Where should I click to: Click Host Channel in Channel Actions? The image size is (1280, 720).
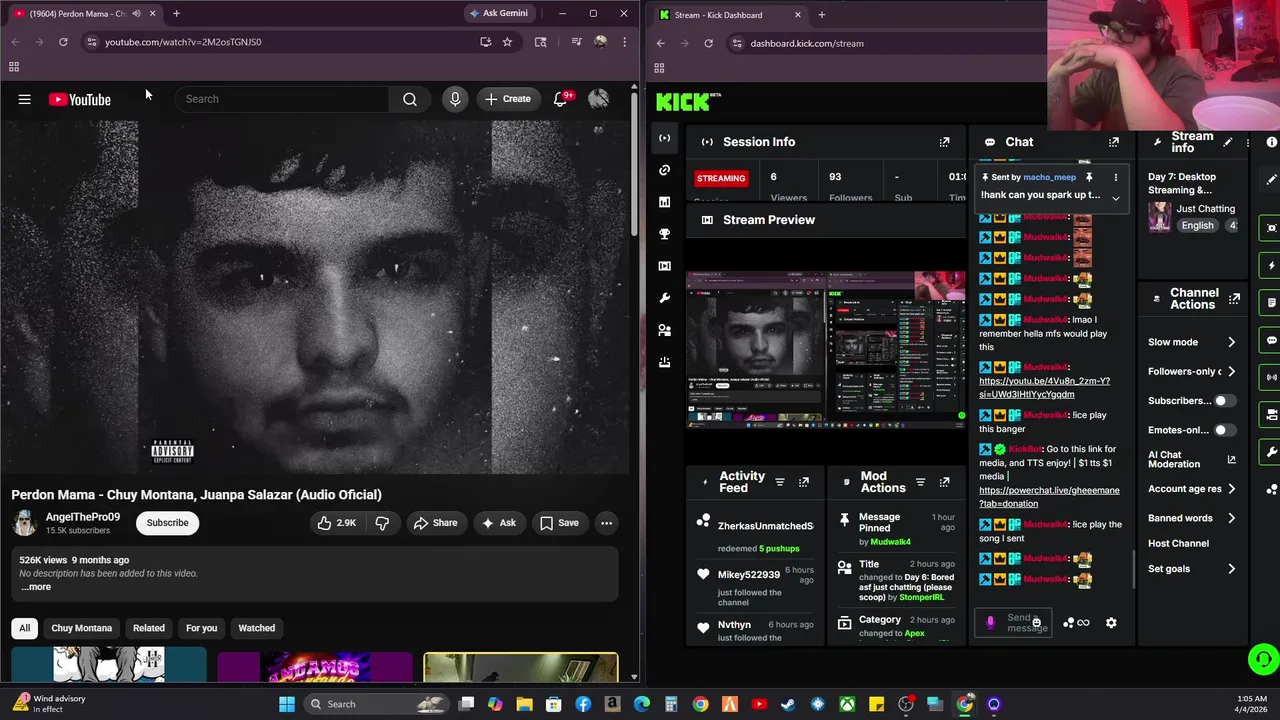[1178, 544]
